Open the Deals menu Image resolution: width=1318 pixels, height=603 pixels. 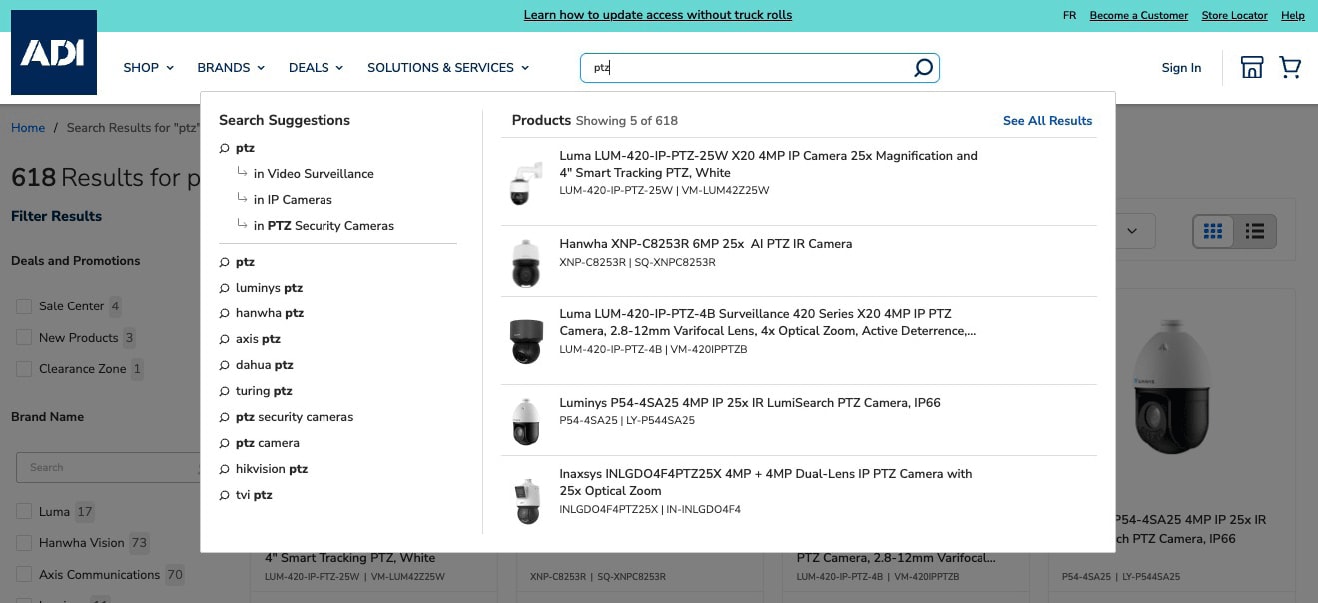coord(316,68)
